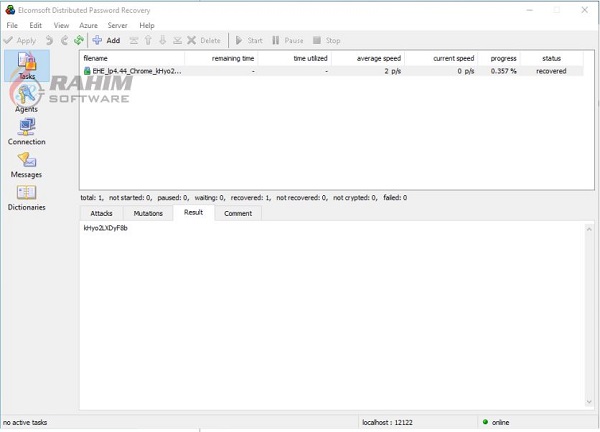This screenshot has height=432, width=600.
Task: Click the undo arrow icon
Action: click(49, 40)
